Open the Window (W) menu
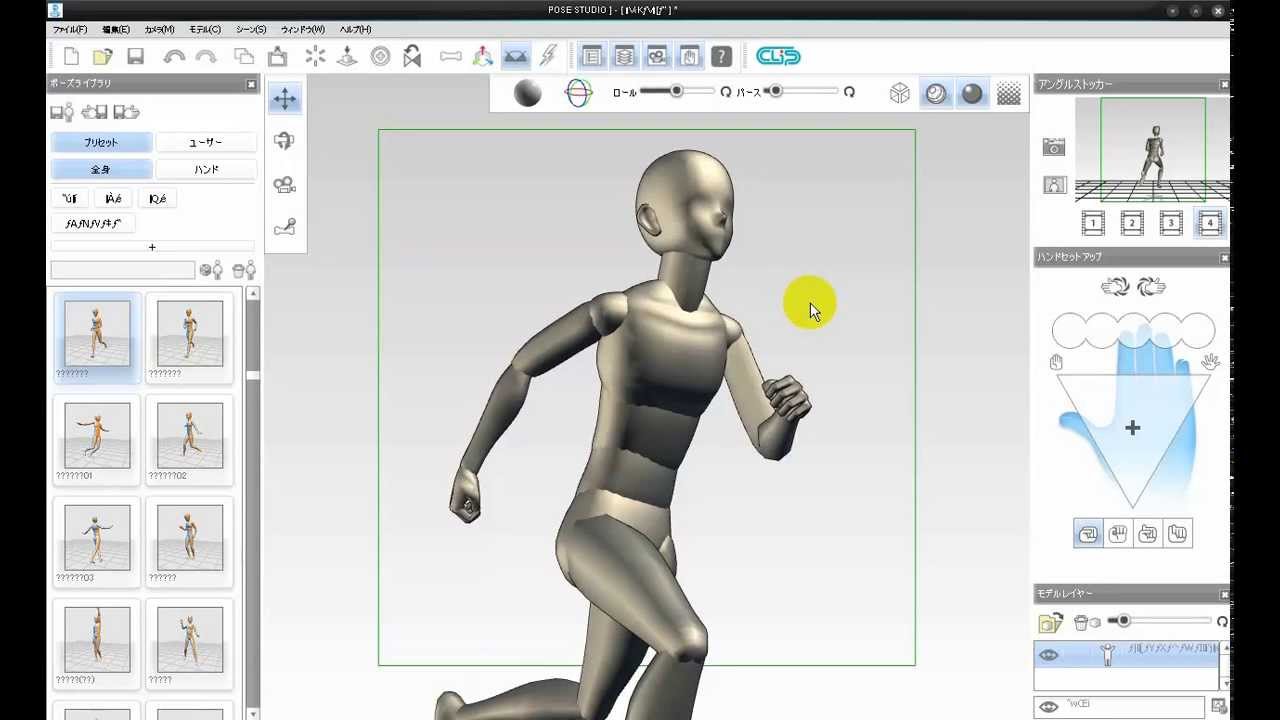1280x720 pixels. pos(303,30)
